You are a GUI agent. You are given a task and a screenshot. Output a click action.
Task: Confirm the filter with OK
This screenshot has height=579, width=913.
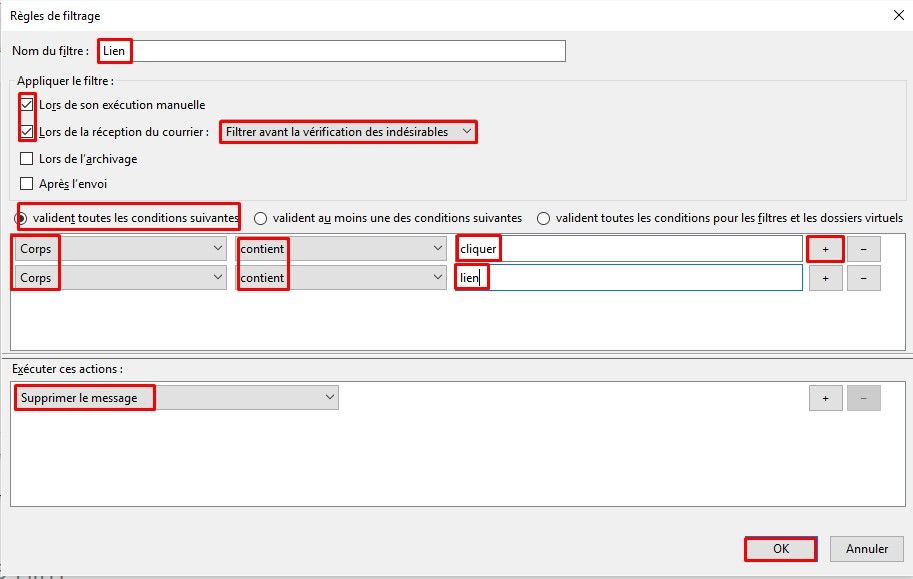coord(781,549)
